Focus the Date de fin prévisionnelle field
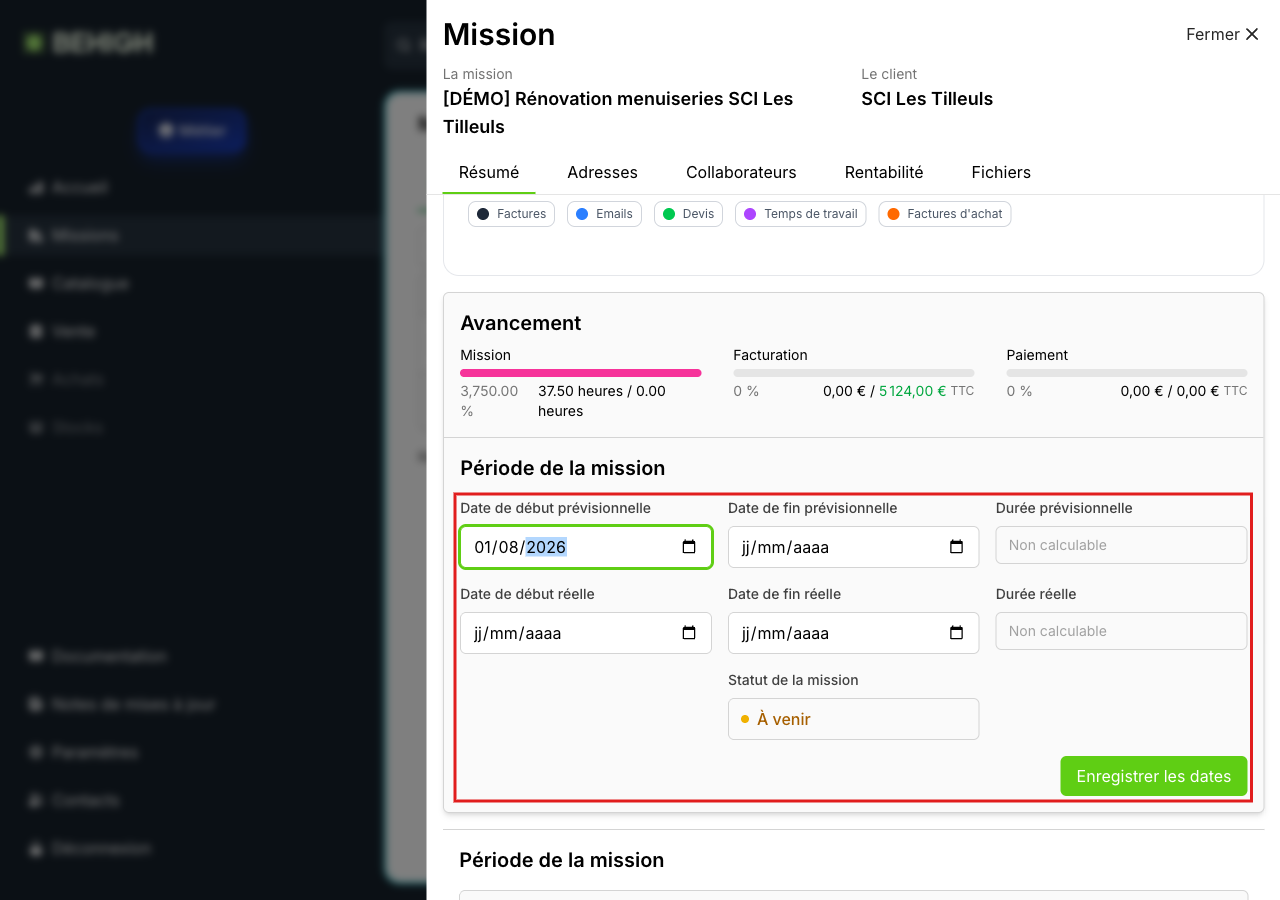The width and height of the screenshot is (1280, 900). point(853,547)
